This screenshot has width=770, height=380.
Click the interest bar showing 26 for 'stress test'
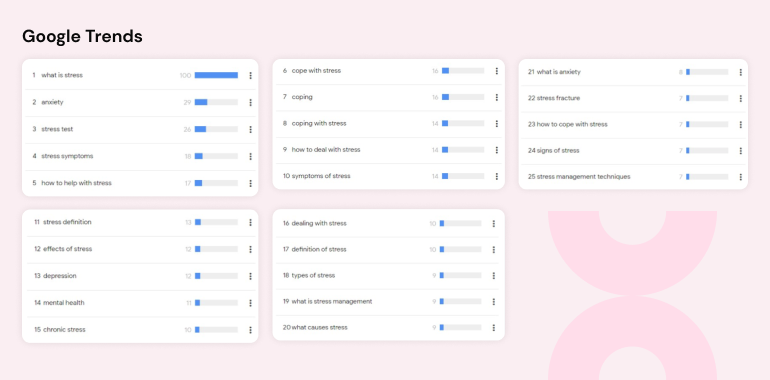(x=216, y=129)
